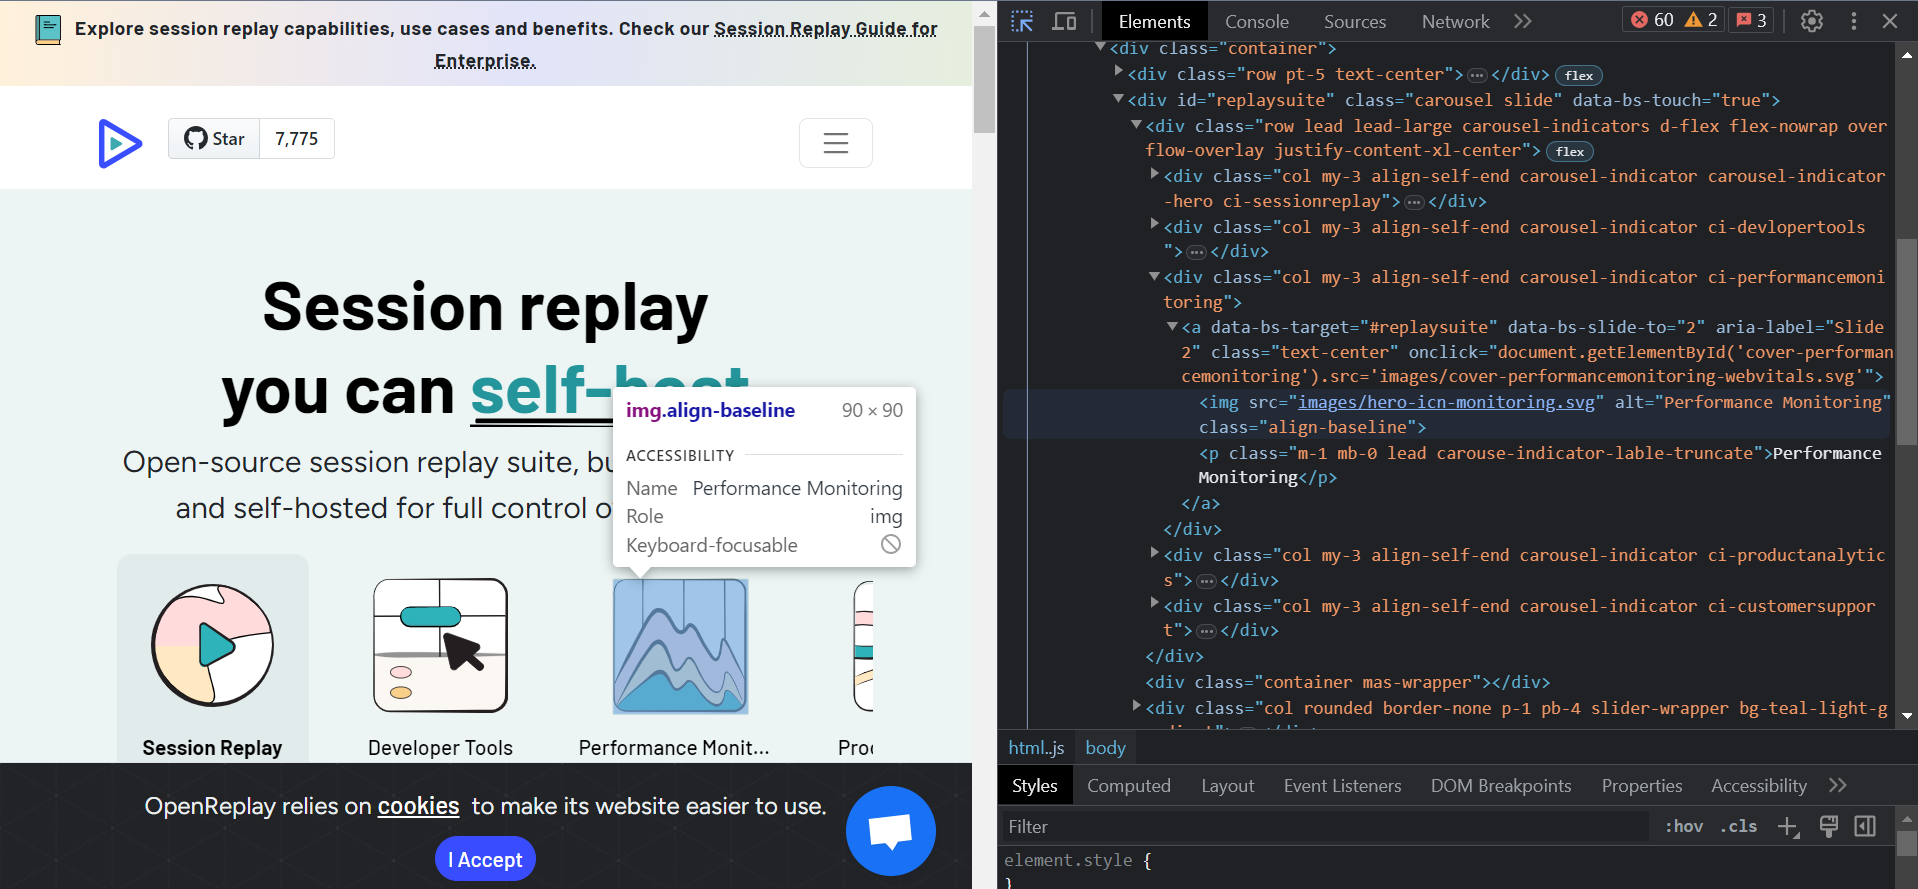
Task: Click body in the breadcrumb
Action: (x=1105, y=747)
